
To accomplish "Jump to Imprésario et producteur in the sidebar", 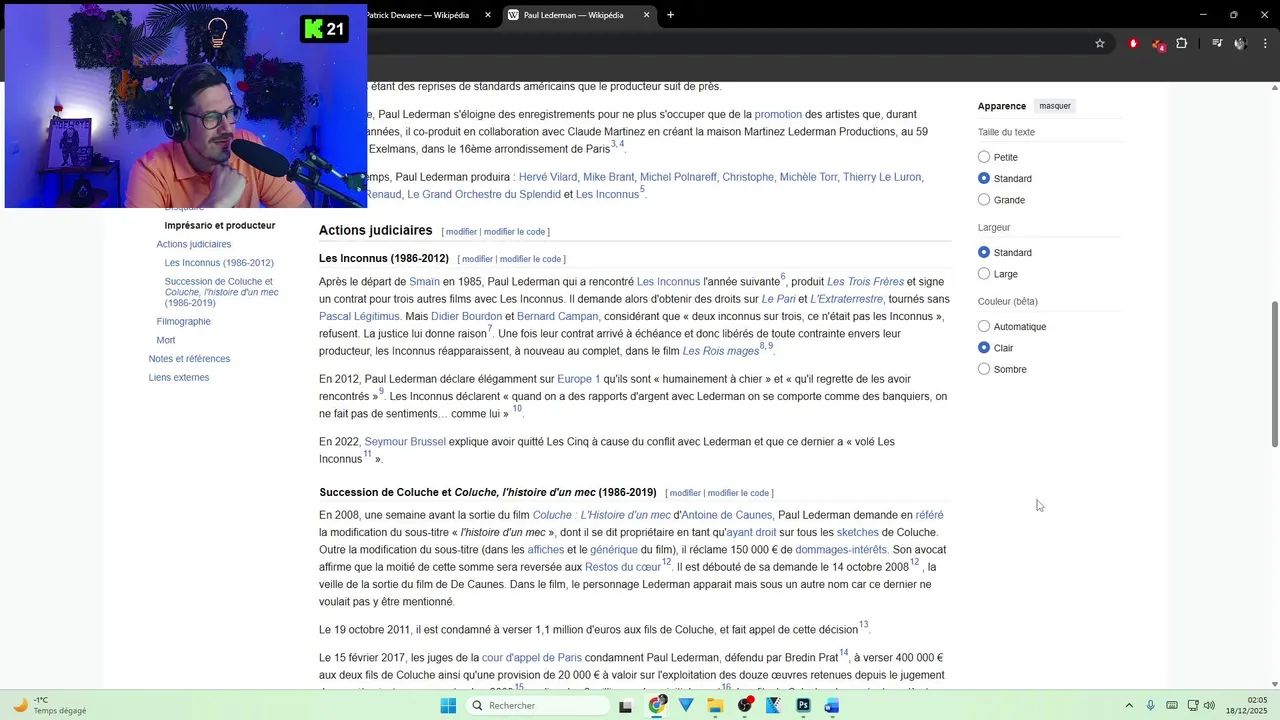I will click(x=220, y=226).
